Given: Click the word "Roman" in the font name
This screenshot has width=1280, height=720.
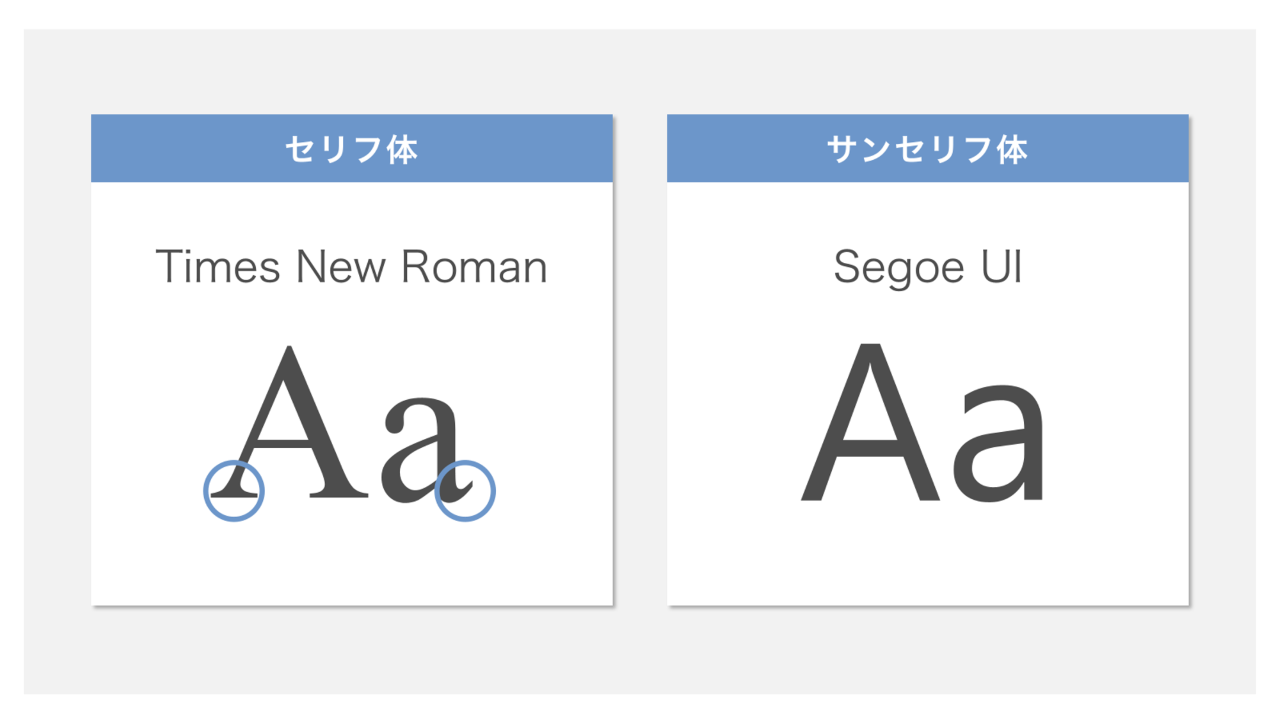Looking at the screenshot, I should 473,268.
